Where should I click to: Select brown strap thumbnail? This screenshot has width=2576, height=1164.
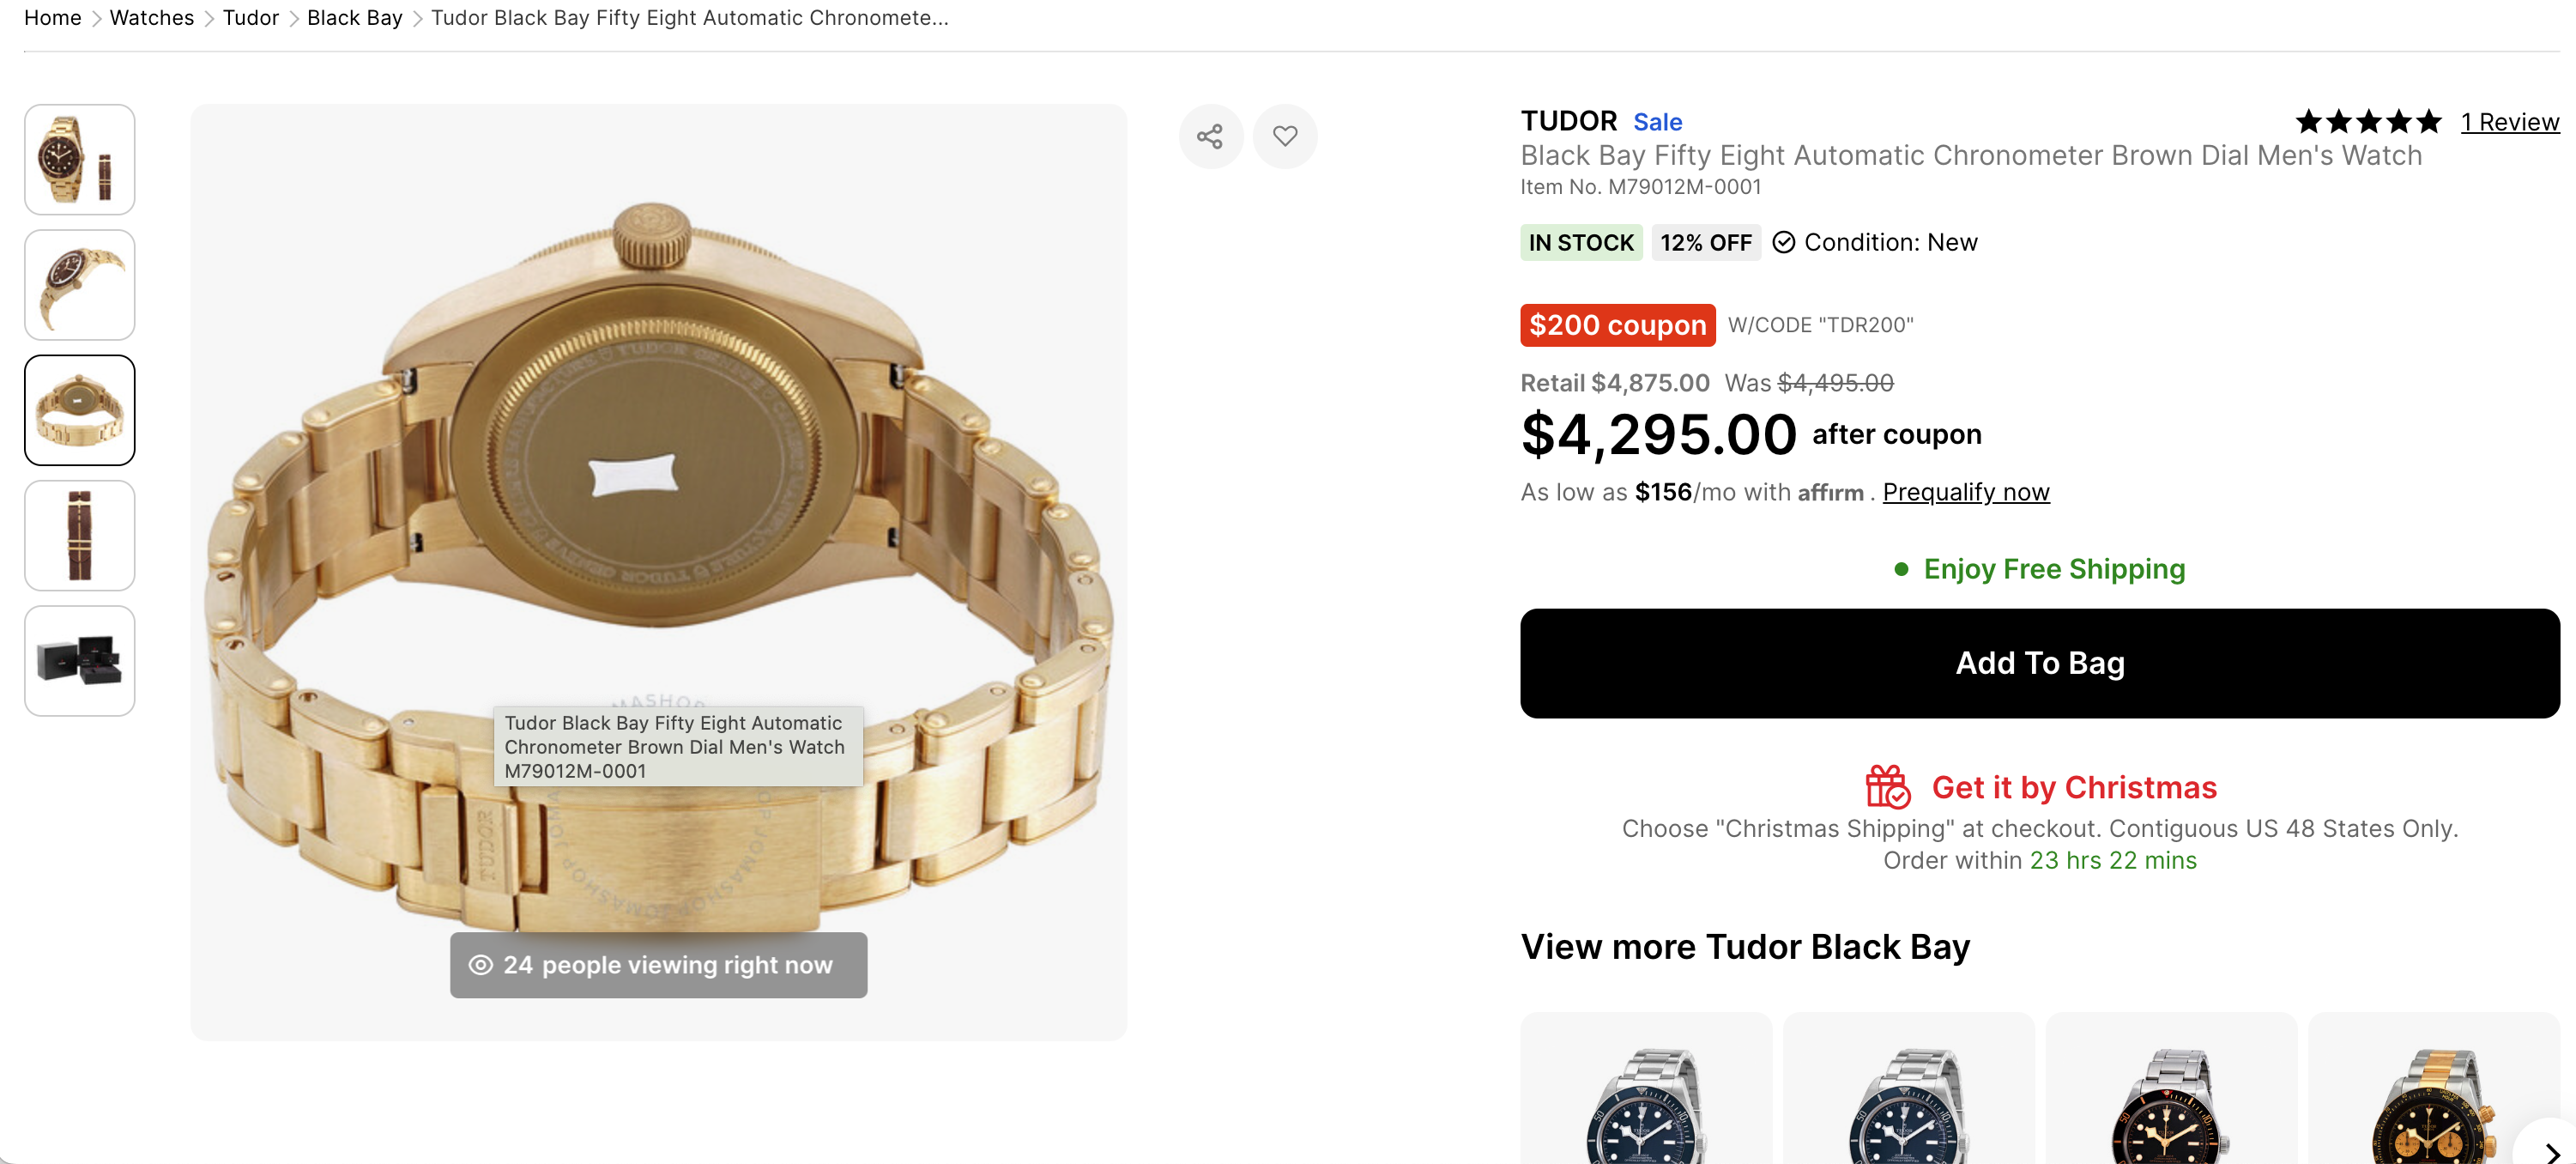(80, 536)
